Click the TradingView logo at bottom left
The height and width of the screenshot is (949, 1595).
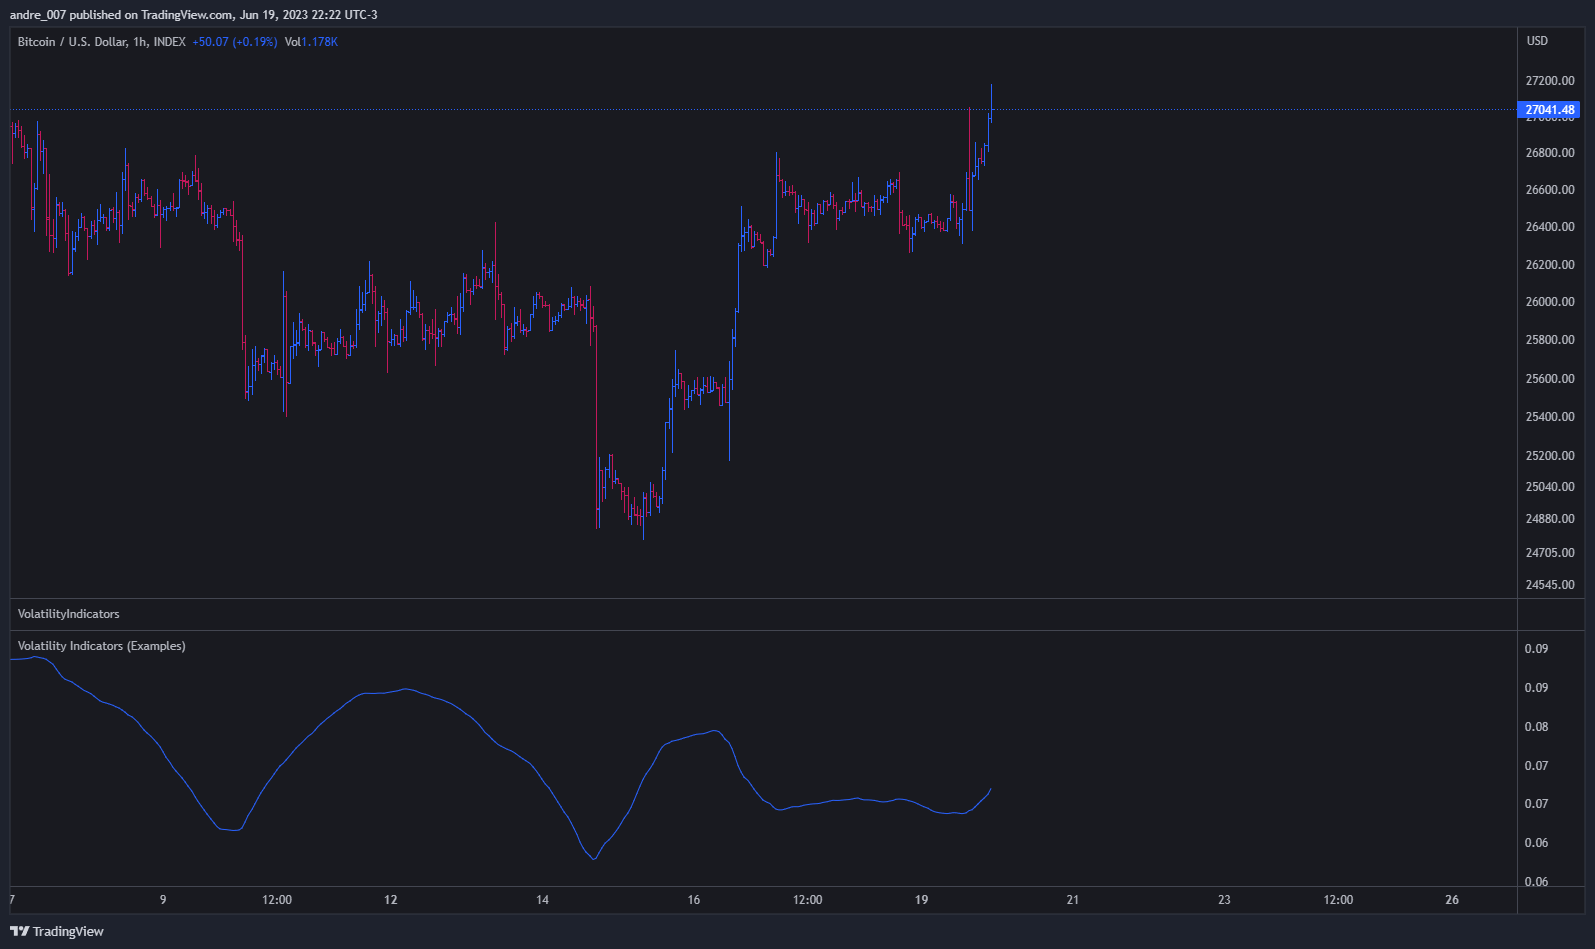[57, 931]
